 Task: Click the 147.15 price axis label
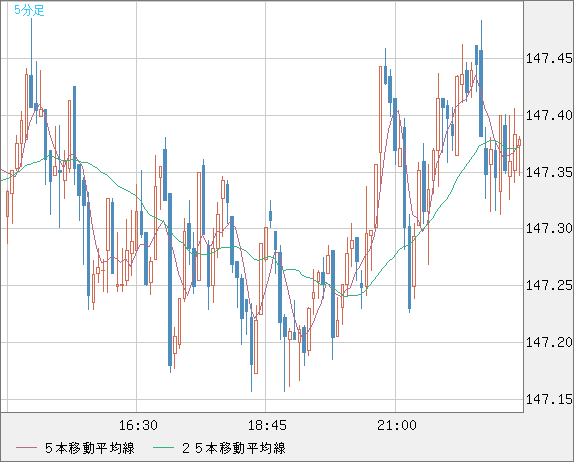click(549, 399)
